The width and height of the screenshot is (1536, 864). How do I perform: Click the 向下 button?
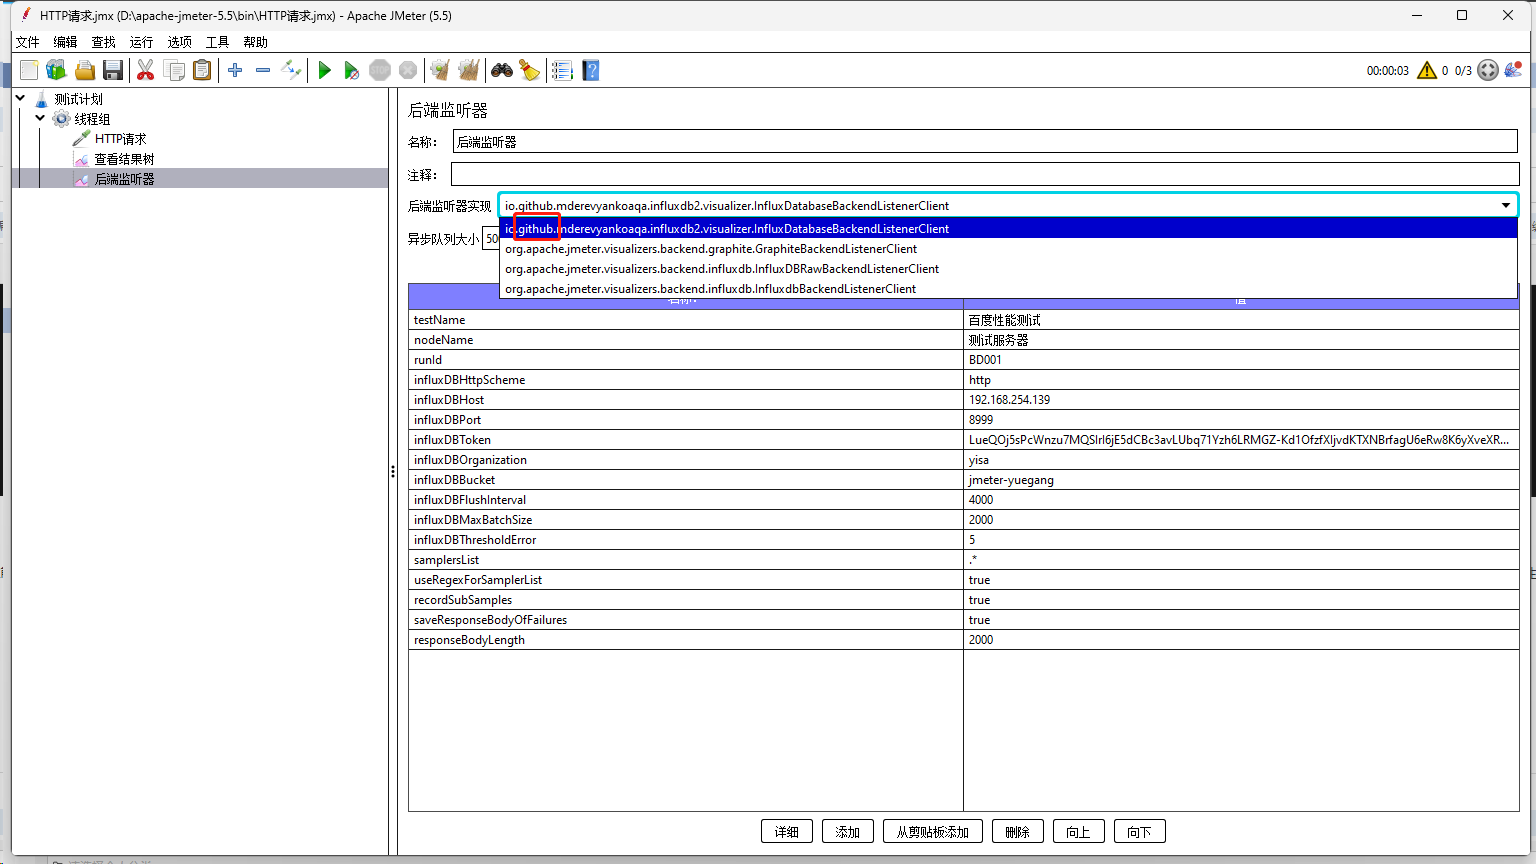pos(1140,832)
